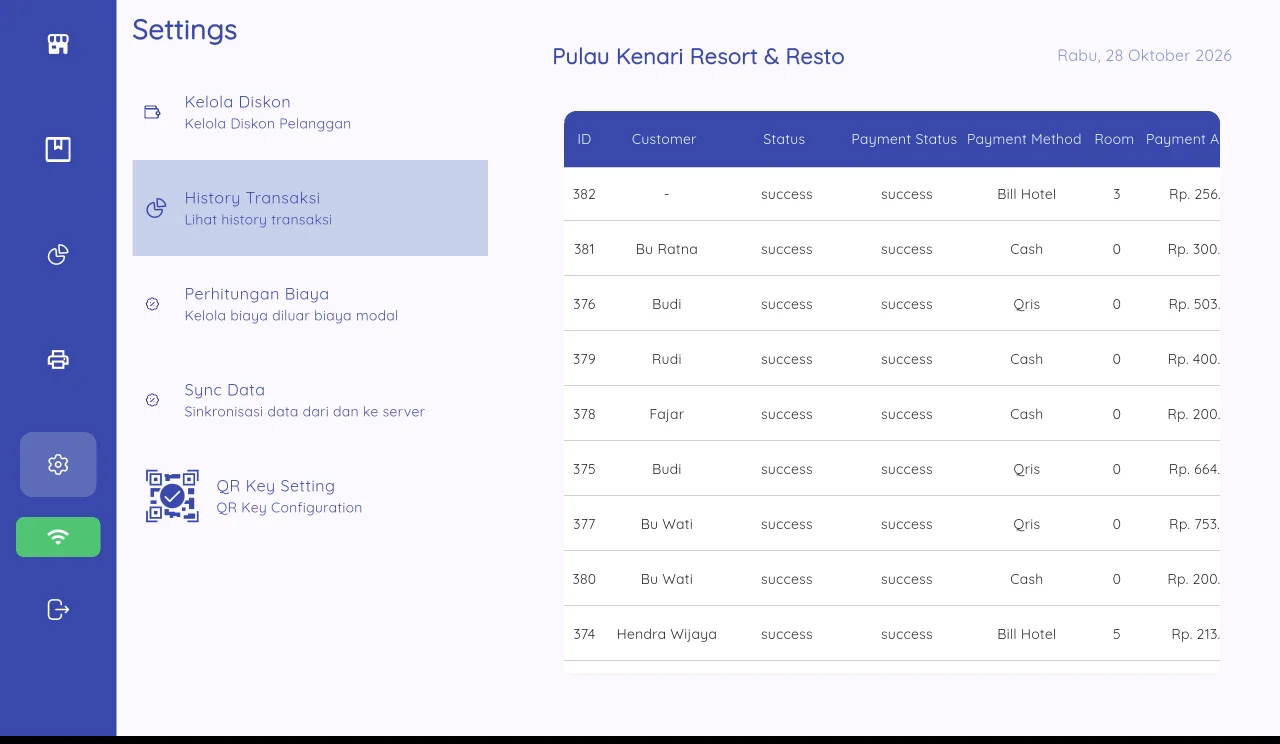This screenshot has height=744, width=1280.
Task: Open QR Key Setting option
Action: [x=310, y=496]
